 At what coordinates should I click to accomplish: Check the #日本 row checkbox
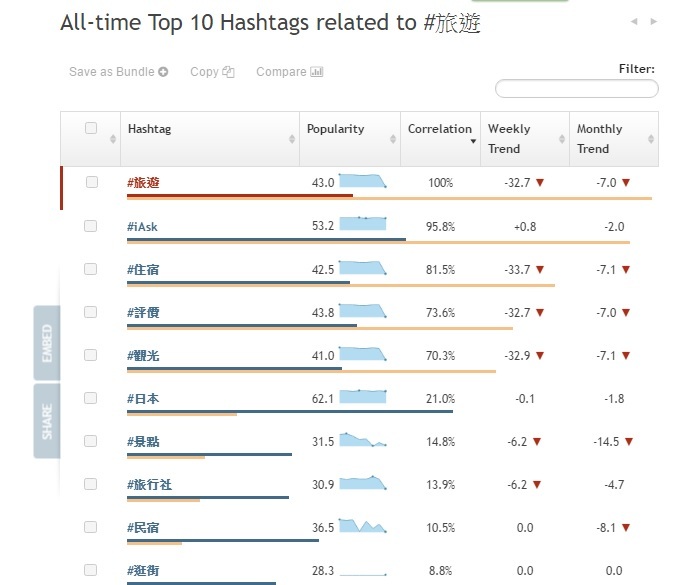[91, 398]
